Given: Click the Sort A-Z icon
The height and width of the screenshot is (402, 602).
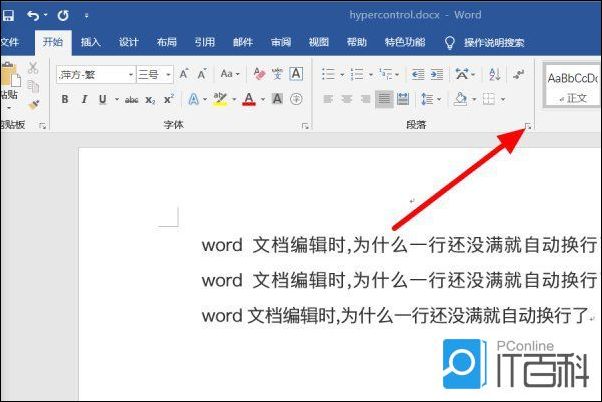Looking at the screenshot, I should click(x=494, y=74).
